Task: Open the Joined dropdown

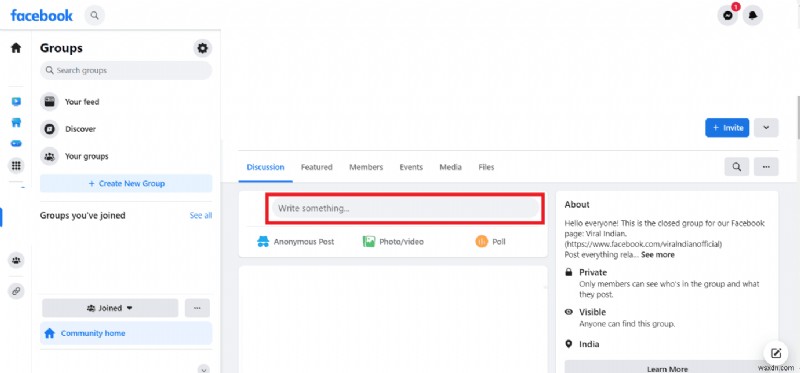Action: pos(110,308)
